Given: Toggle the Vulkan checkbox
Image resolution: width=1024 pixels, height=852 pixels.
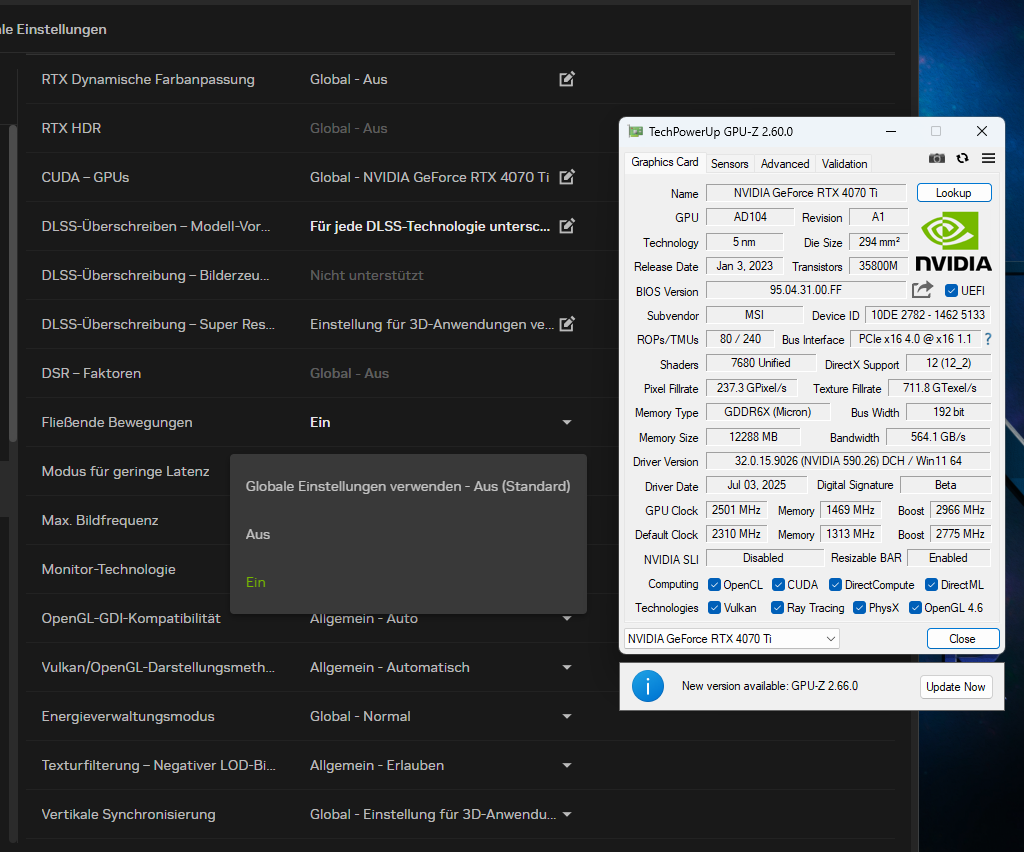Looking at the screenshot, I should tap(714, 608).
